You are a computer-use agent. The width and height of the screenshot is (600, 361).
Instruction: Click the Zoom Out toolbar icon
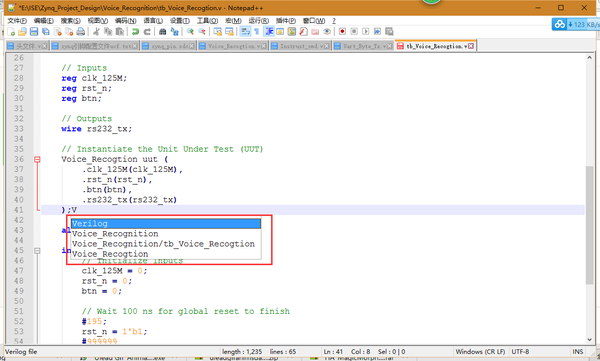pyautogui.click(x=202, y=32)
